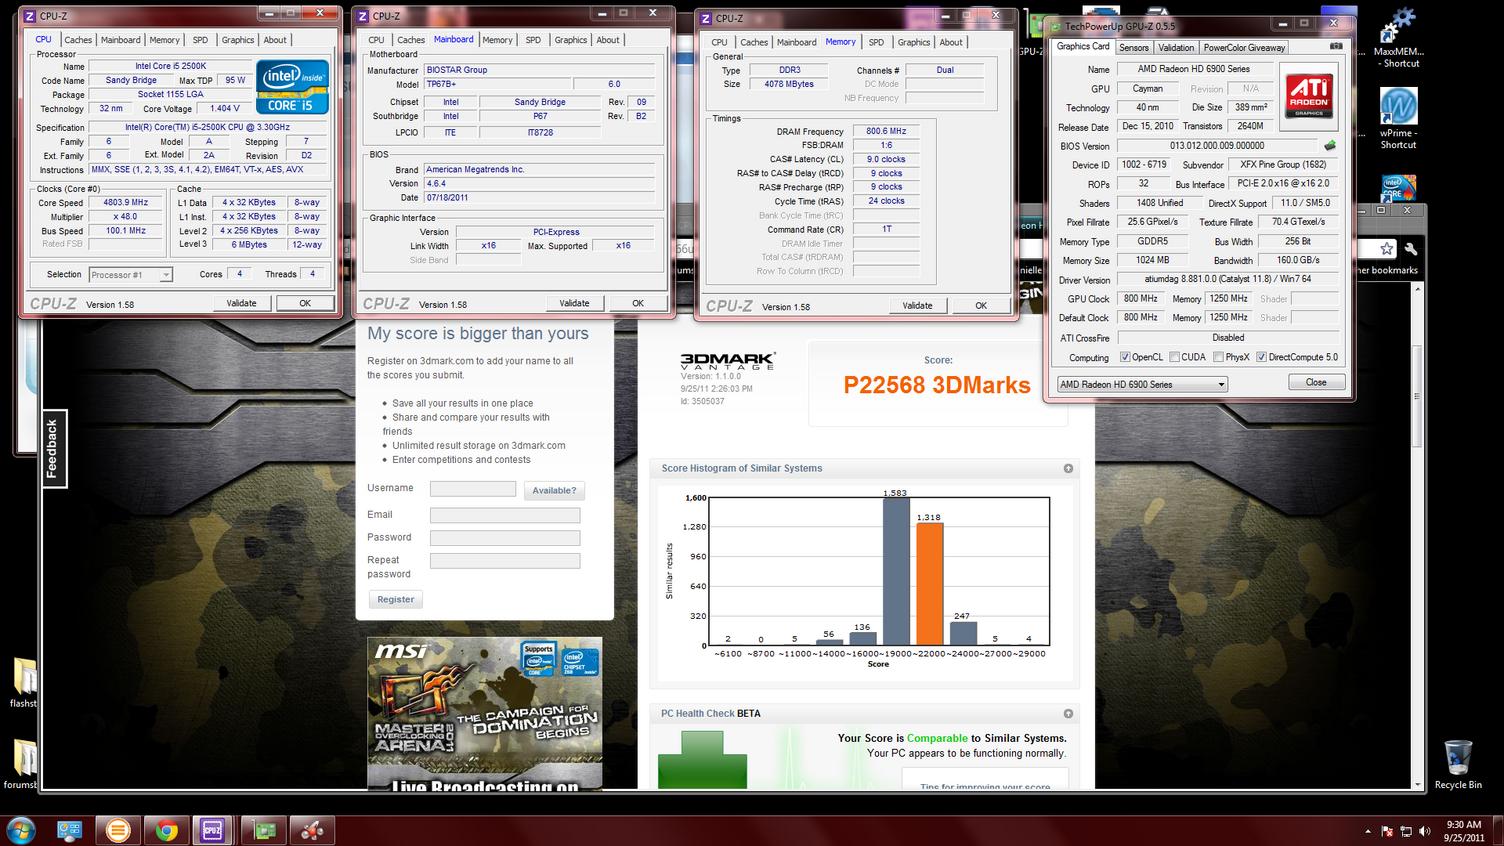Click the P22568 3DMarks score text
The image size is (1504, 846).
pos(937,386)
